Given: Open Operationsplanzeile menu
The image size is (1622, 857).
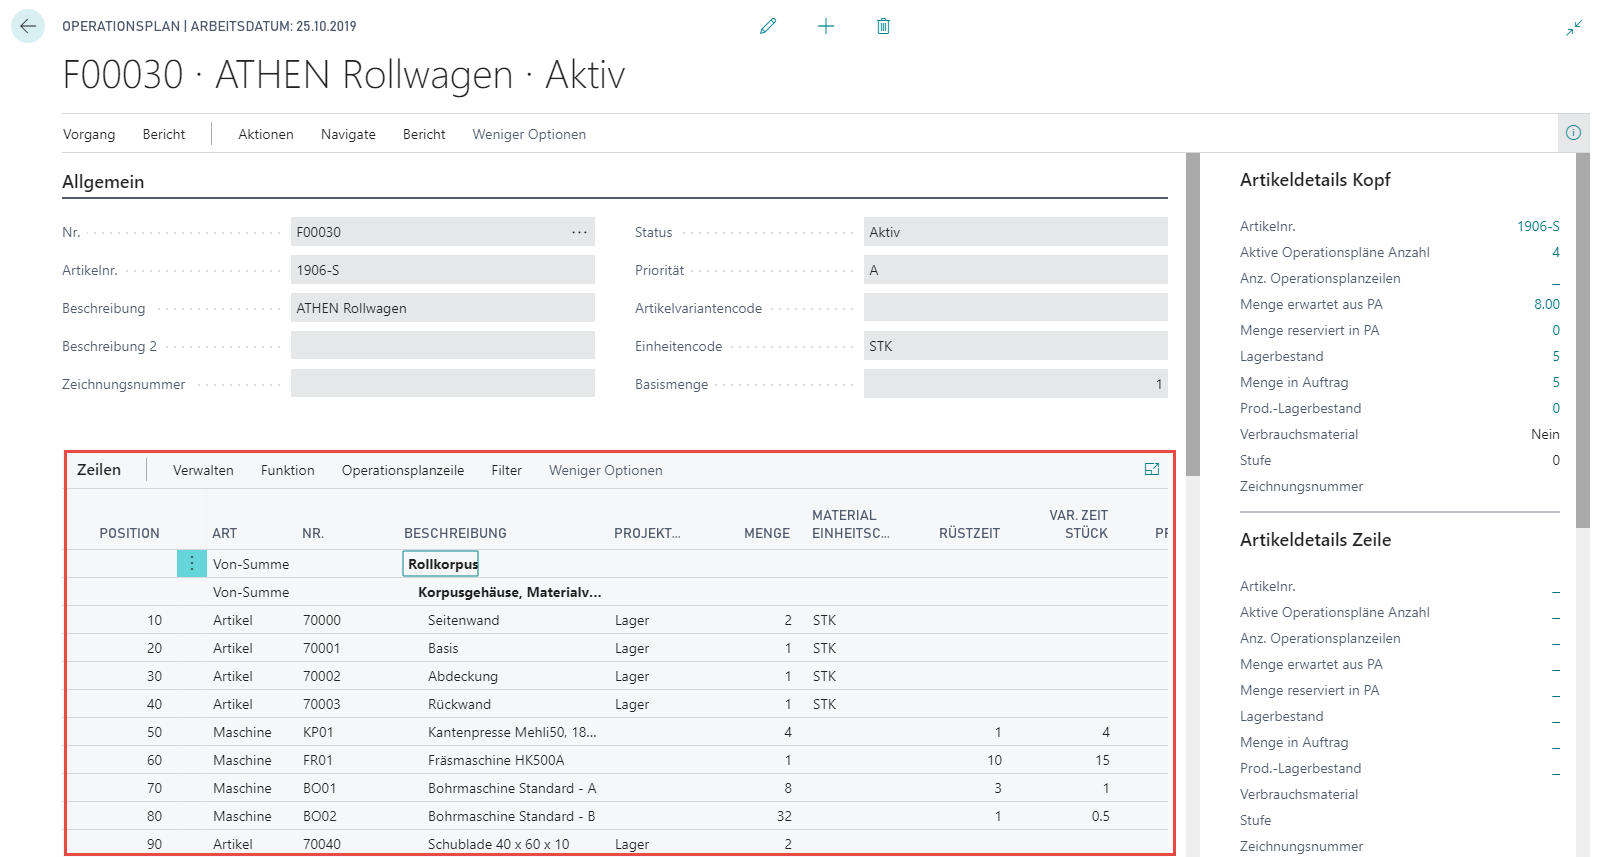Looking at the screenshot, I should 403,470.
